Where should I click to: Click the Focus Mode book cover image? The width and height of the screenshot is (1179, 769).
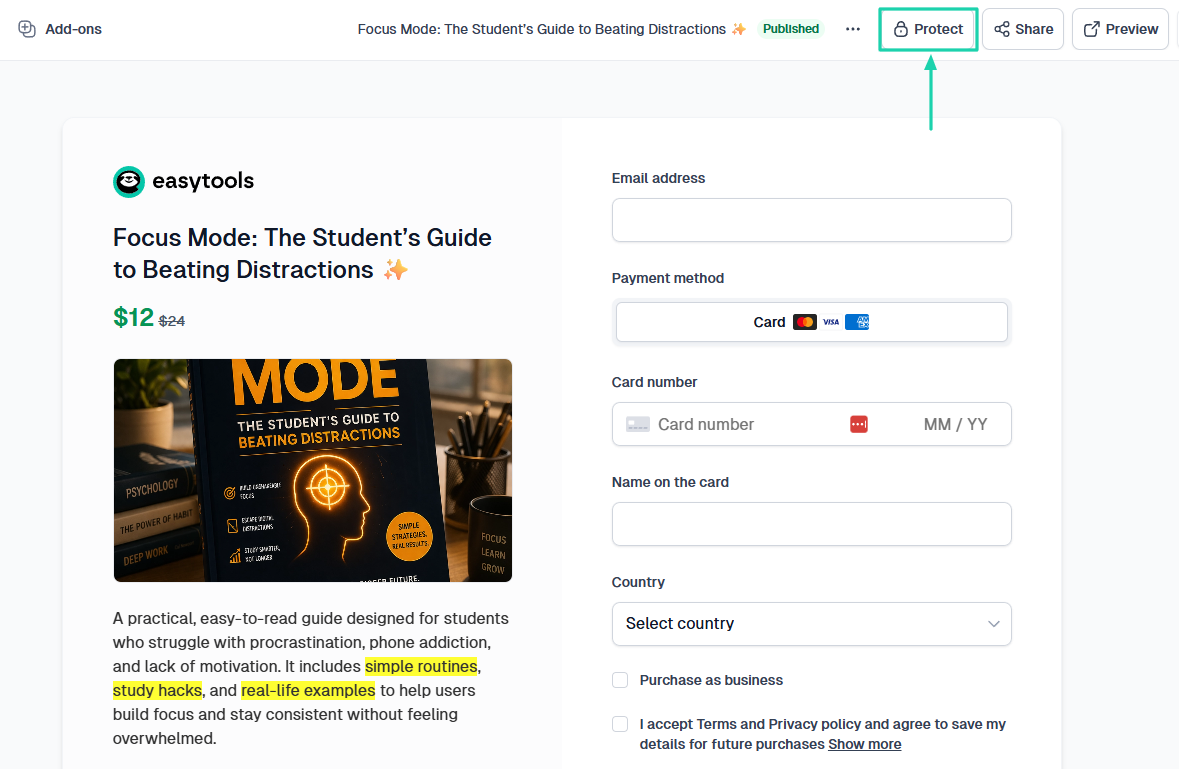tap(313, 471)
